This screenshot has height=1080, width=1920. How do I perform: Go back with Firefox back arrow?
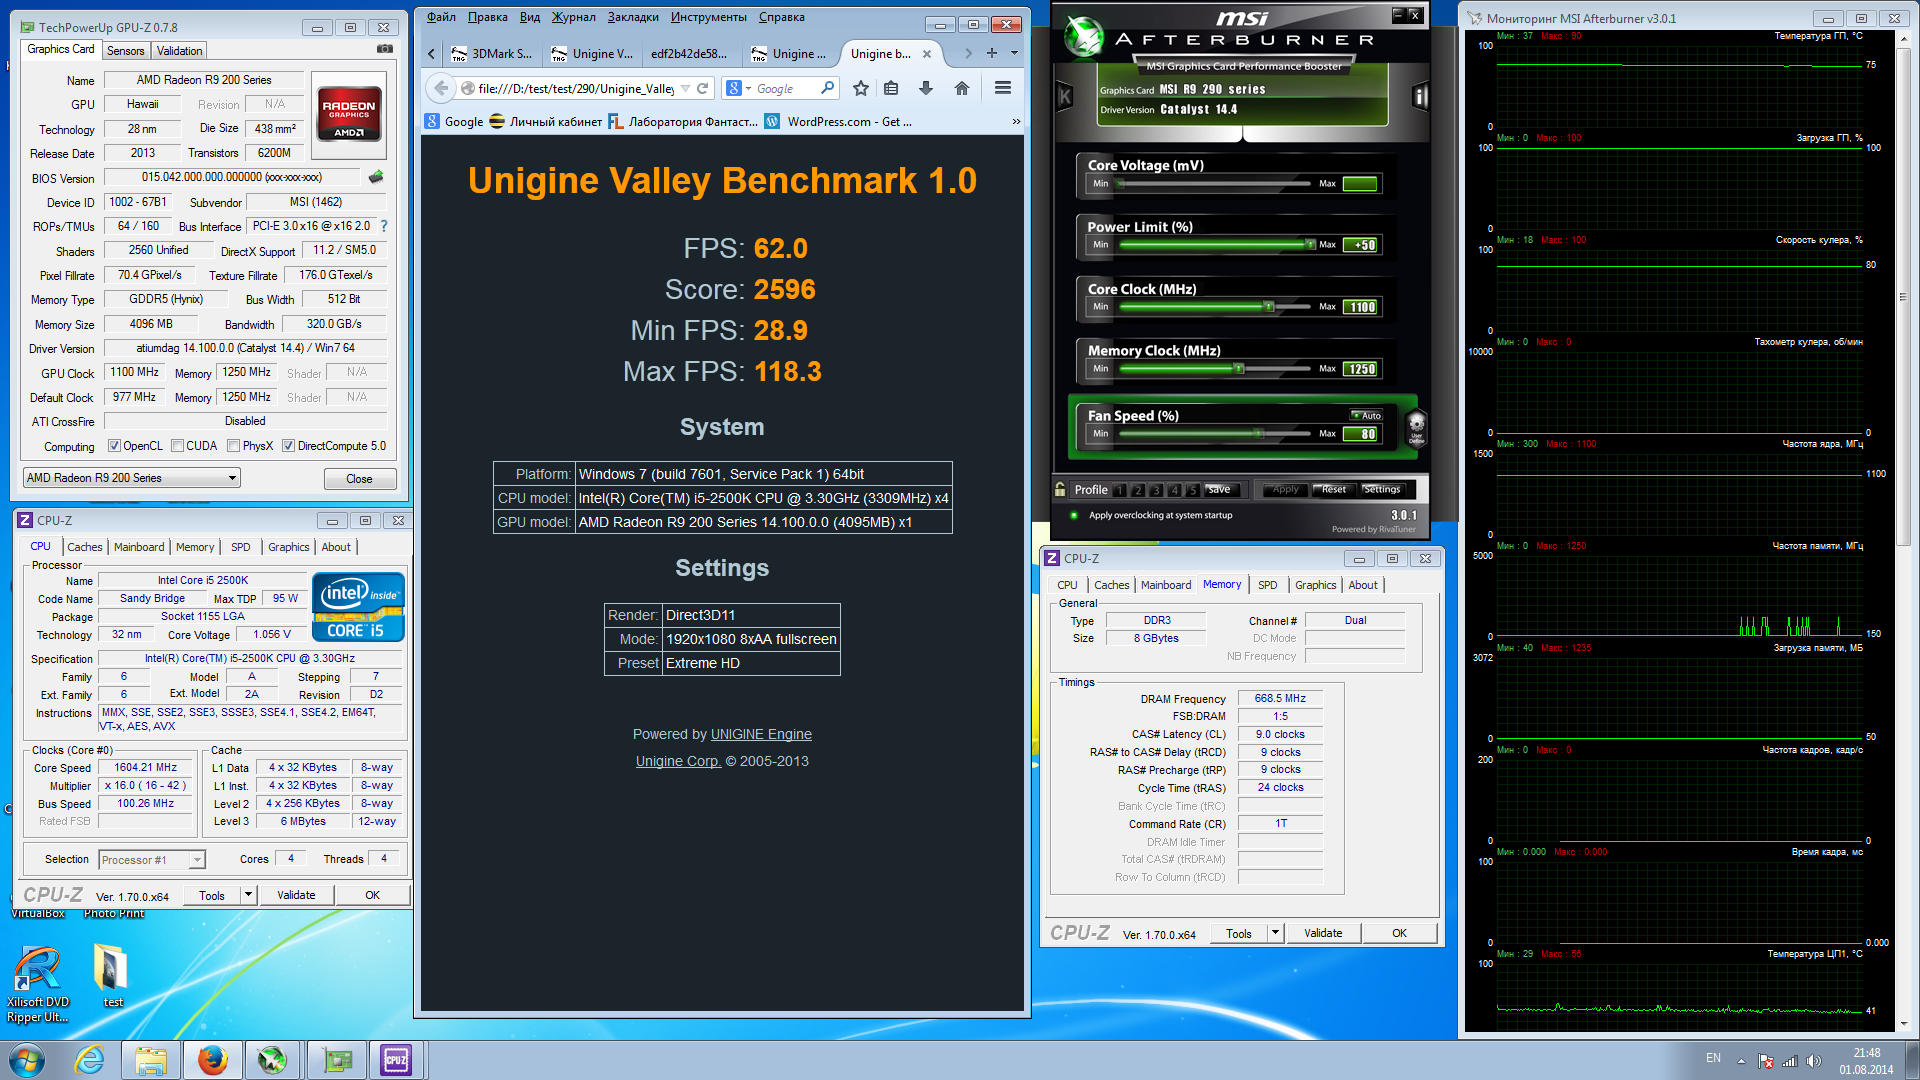point(441,88)
